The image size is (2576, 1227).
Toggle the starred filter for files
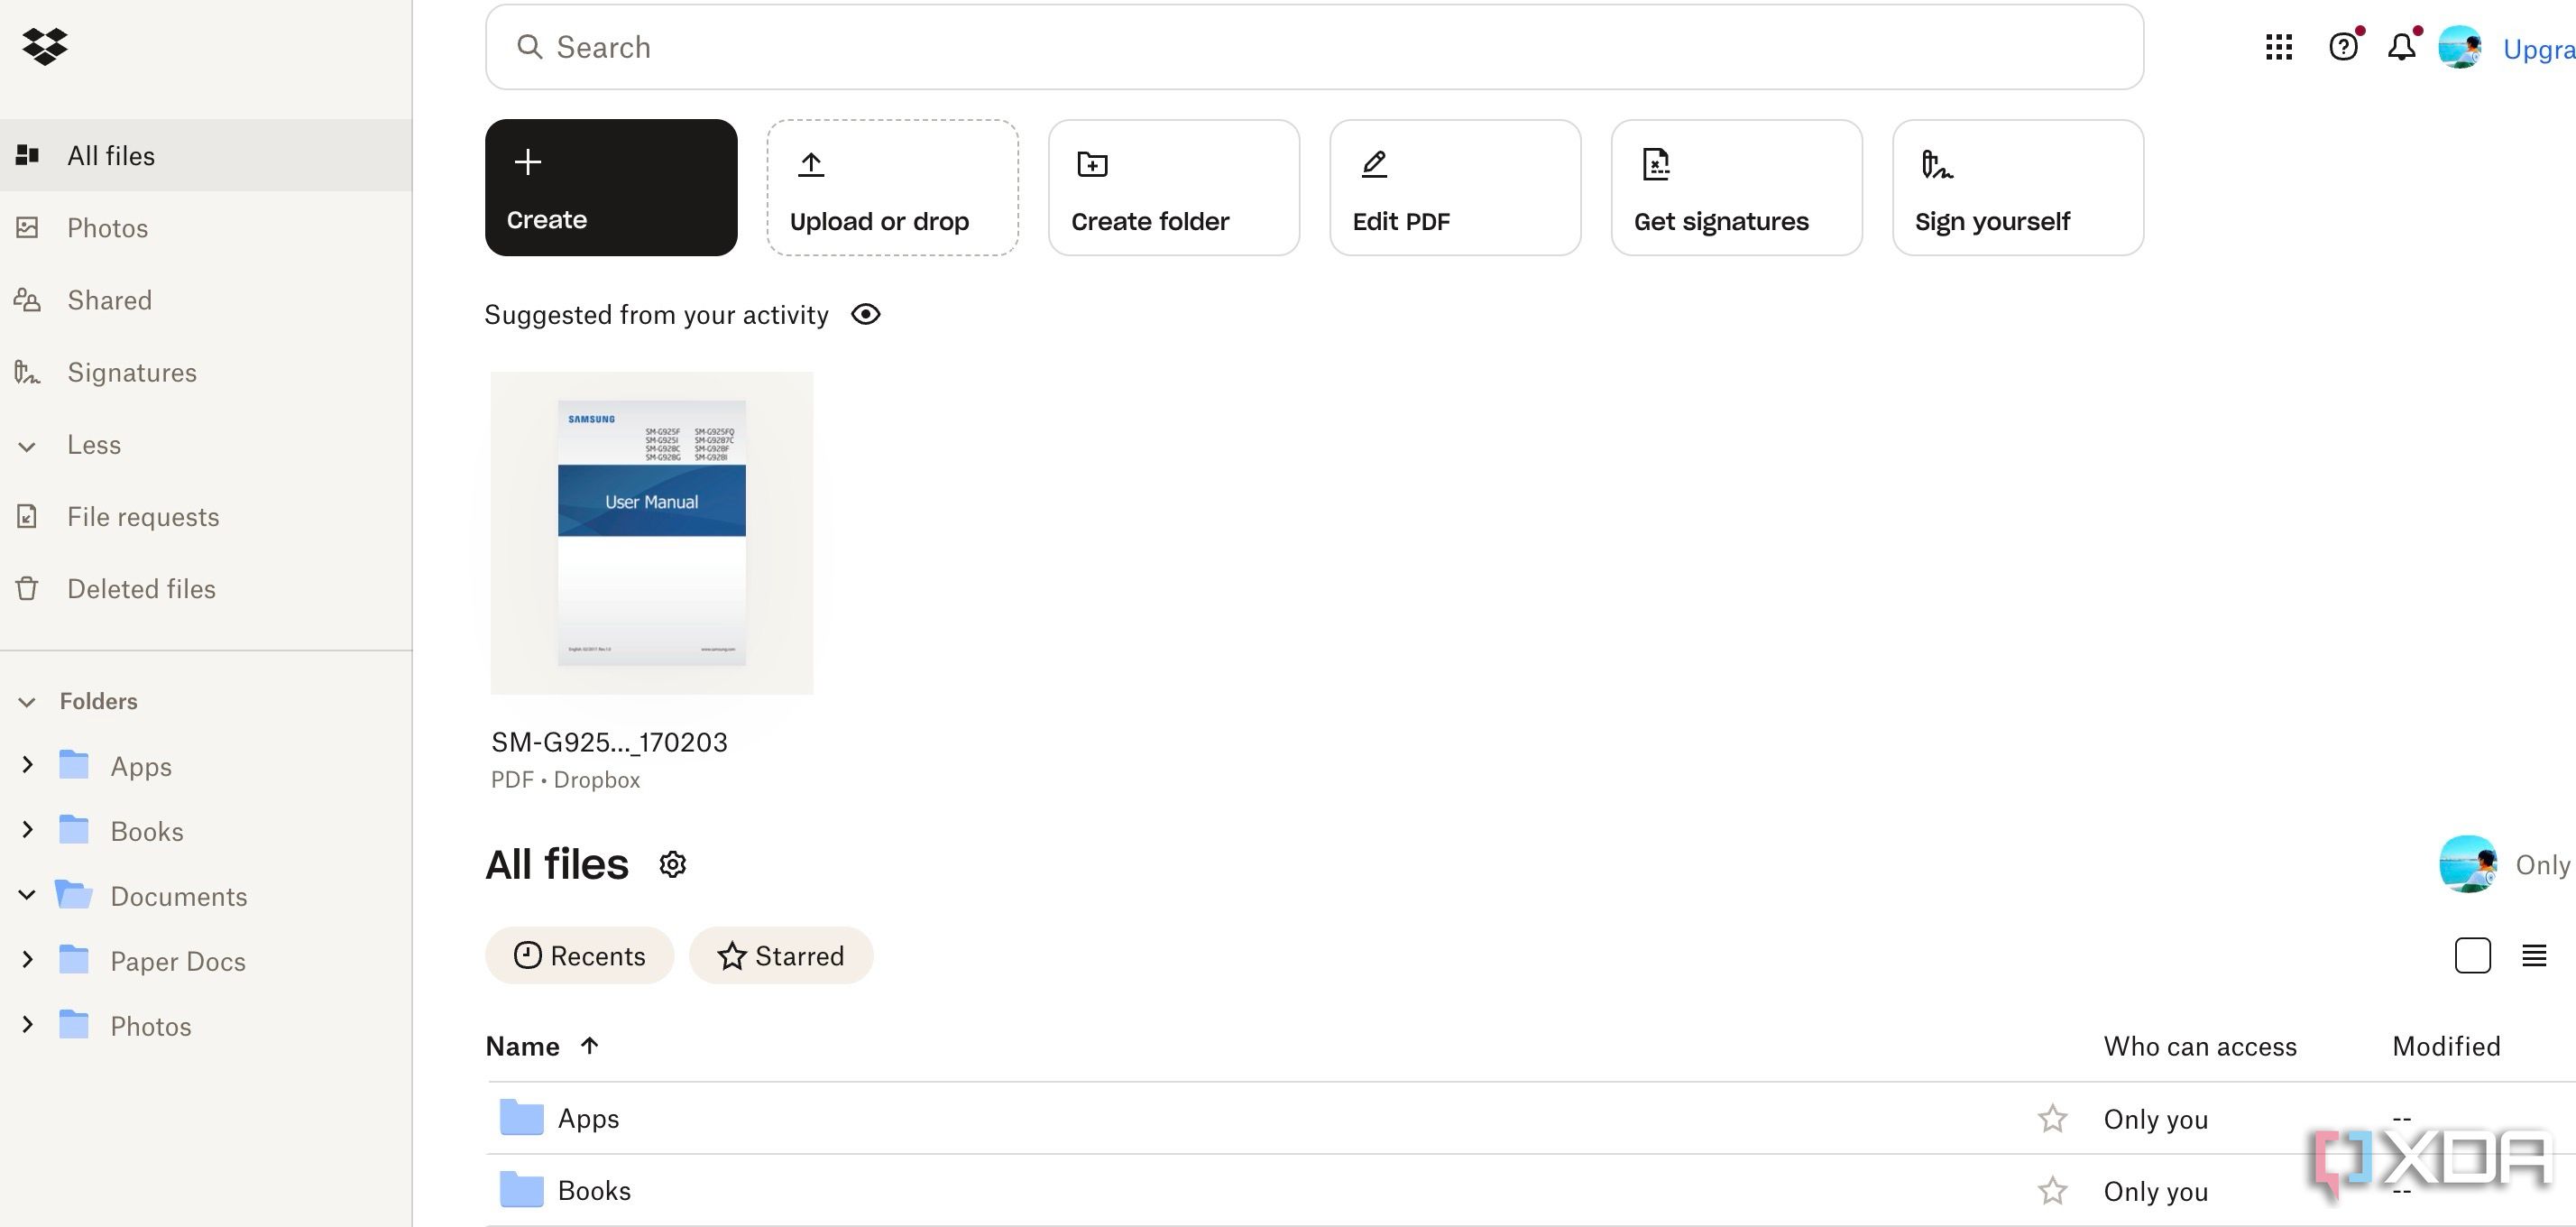pyautogui.click(x=780, y=955)
